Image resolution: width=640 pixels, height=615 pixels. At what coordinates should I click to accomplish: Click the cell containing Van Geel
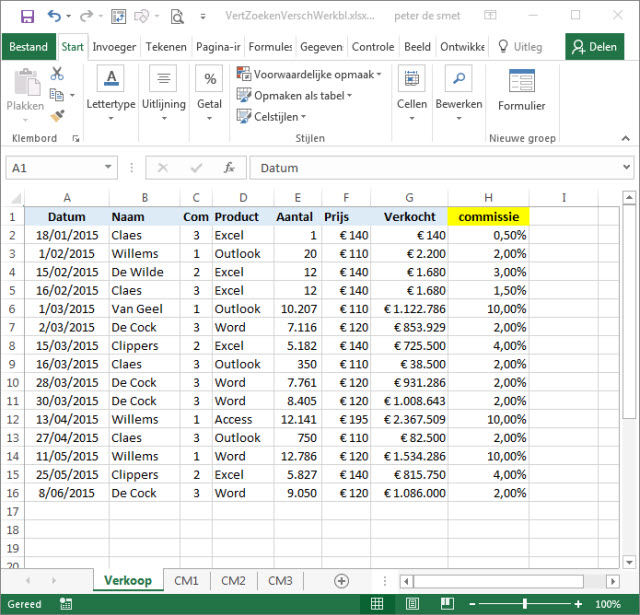pos(144,309)
